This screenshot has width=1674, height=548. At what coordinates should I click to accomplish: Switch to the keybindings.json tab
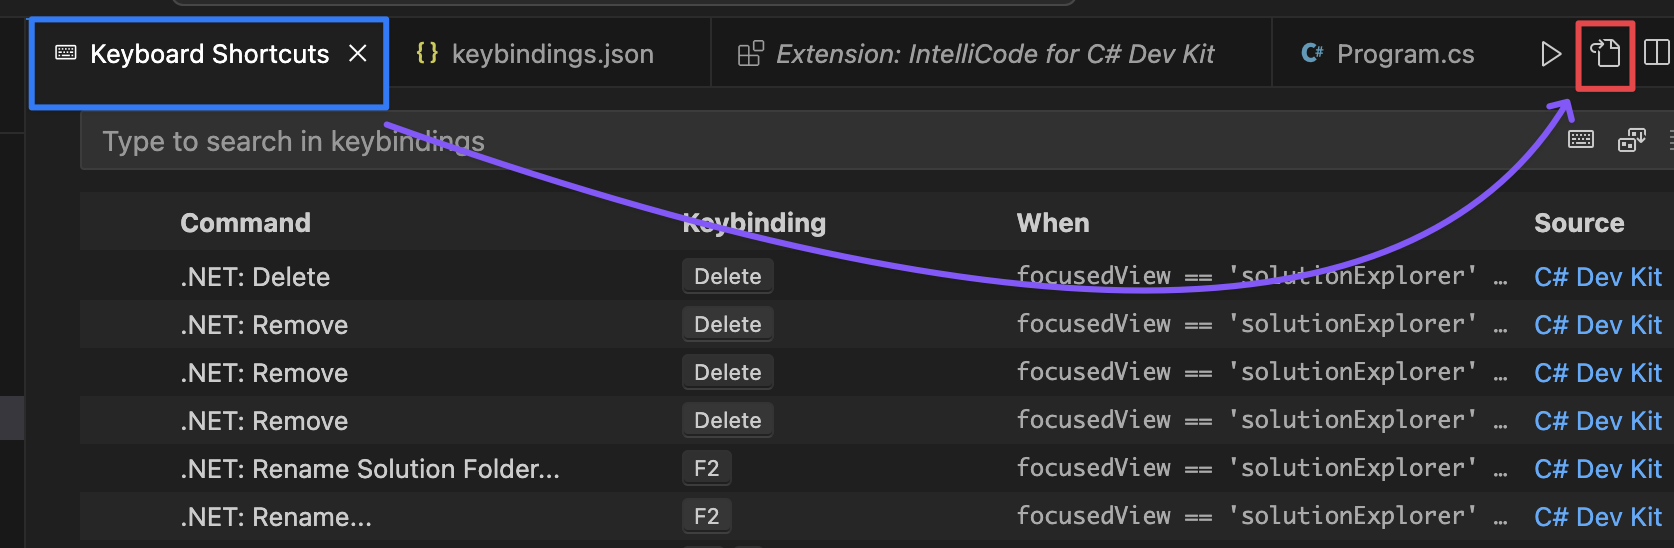[535, 54]
